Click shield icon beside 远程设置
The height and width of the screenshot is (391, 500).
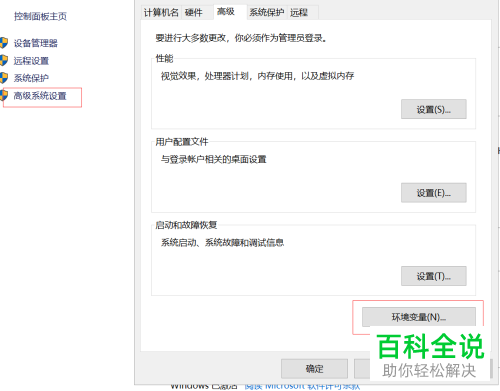(4, 60)
